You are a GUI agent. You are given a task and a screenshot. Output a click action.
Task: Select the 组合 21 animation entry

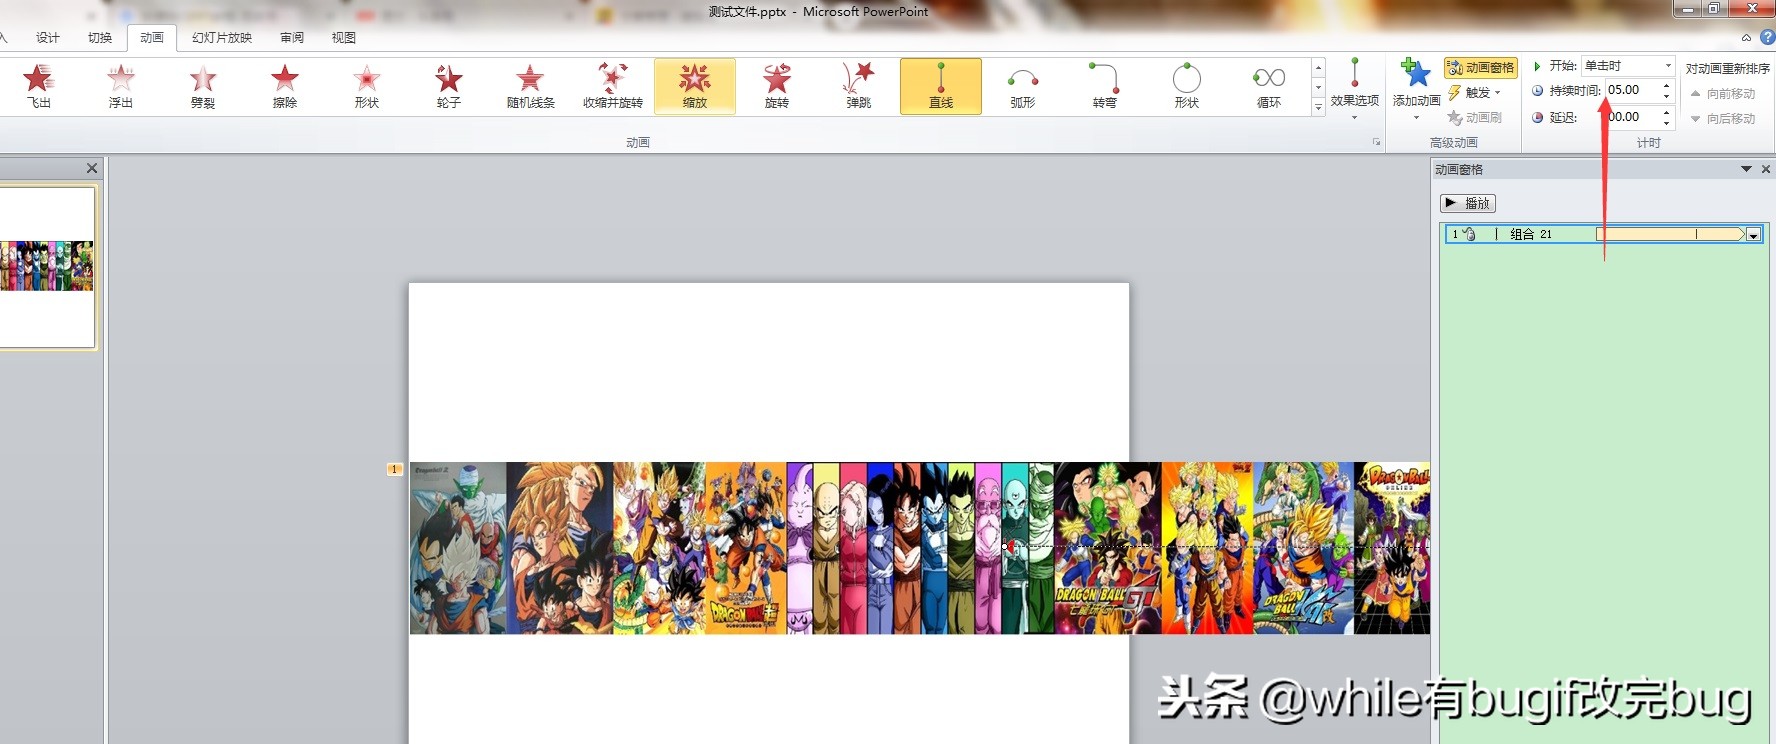coord(1603,234)
